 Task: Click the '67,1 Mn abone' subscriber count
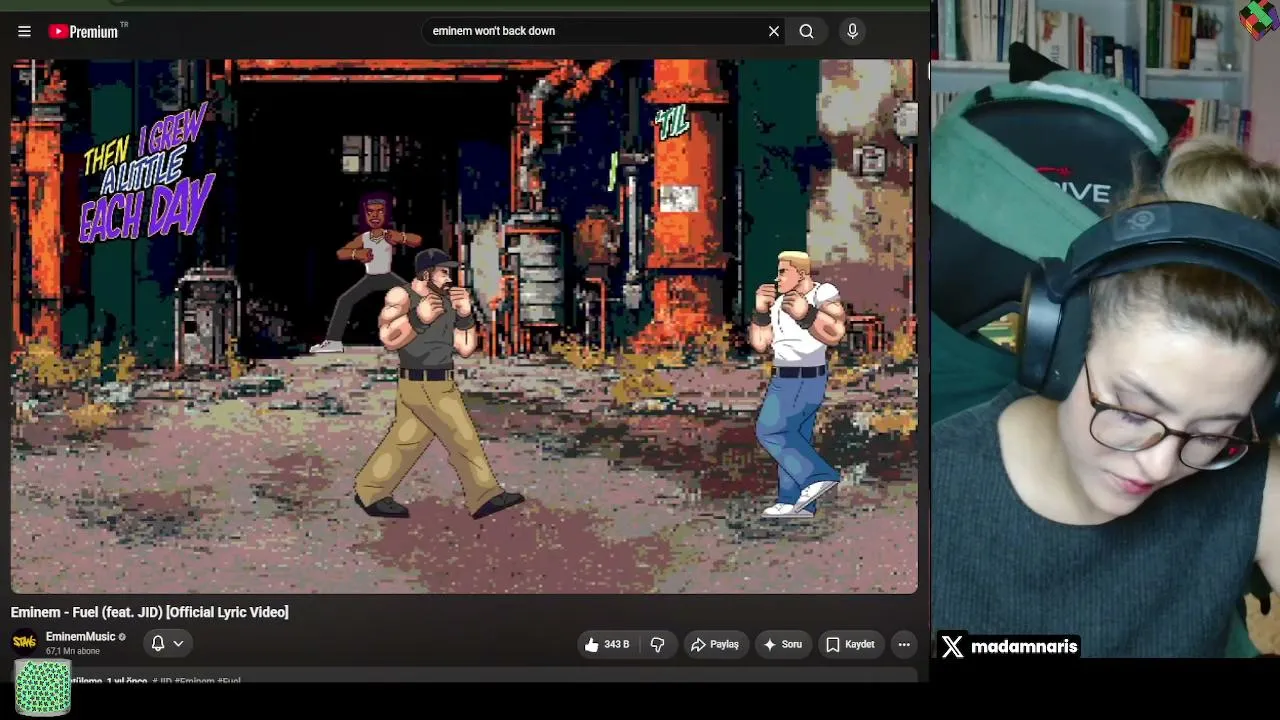click(73, 651)
